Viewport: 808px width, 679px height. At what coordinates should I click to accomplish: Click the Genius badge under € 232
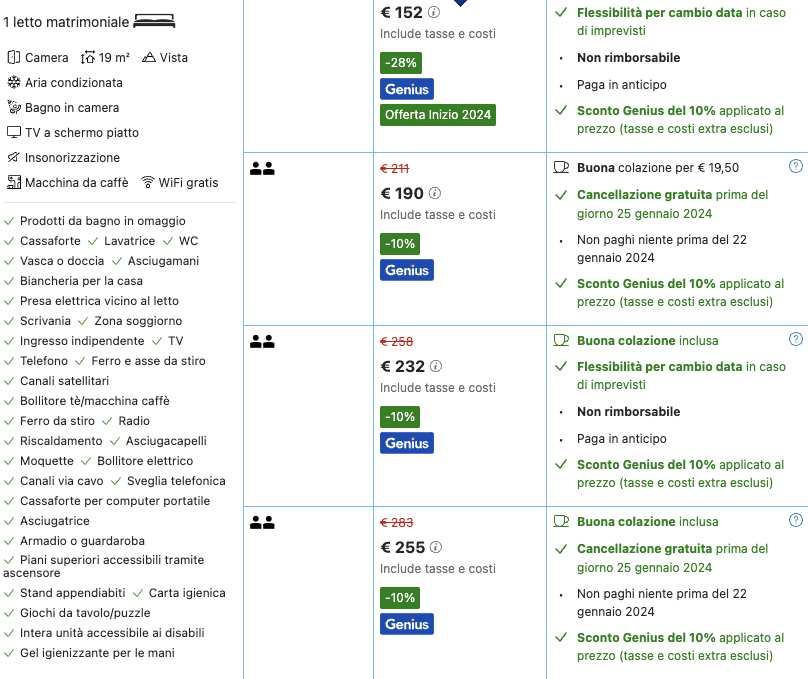click(x=407, y=443)
